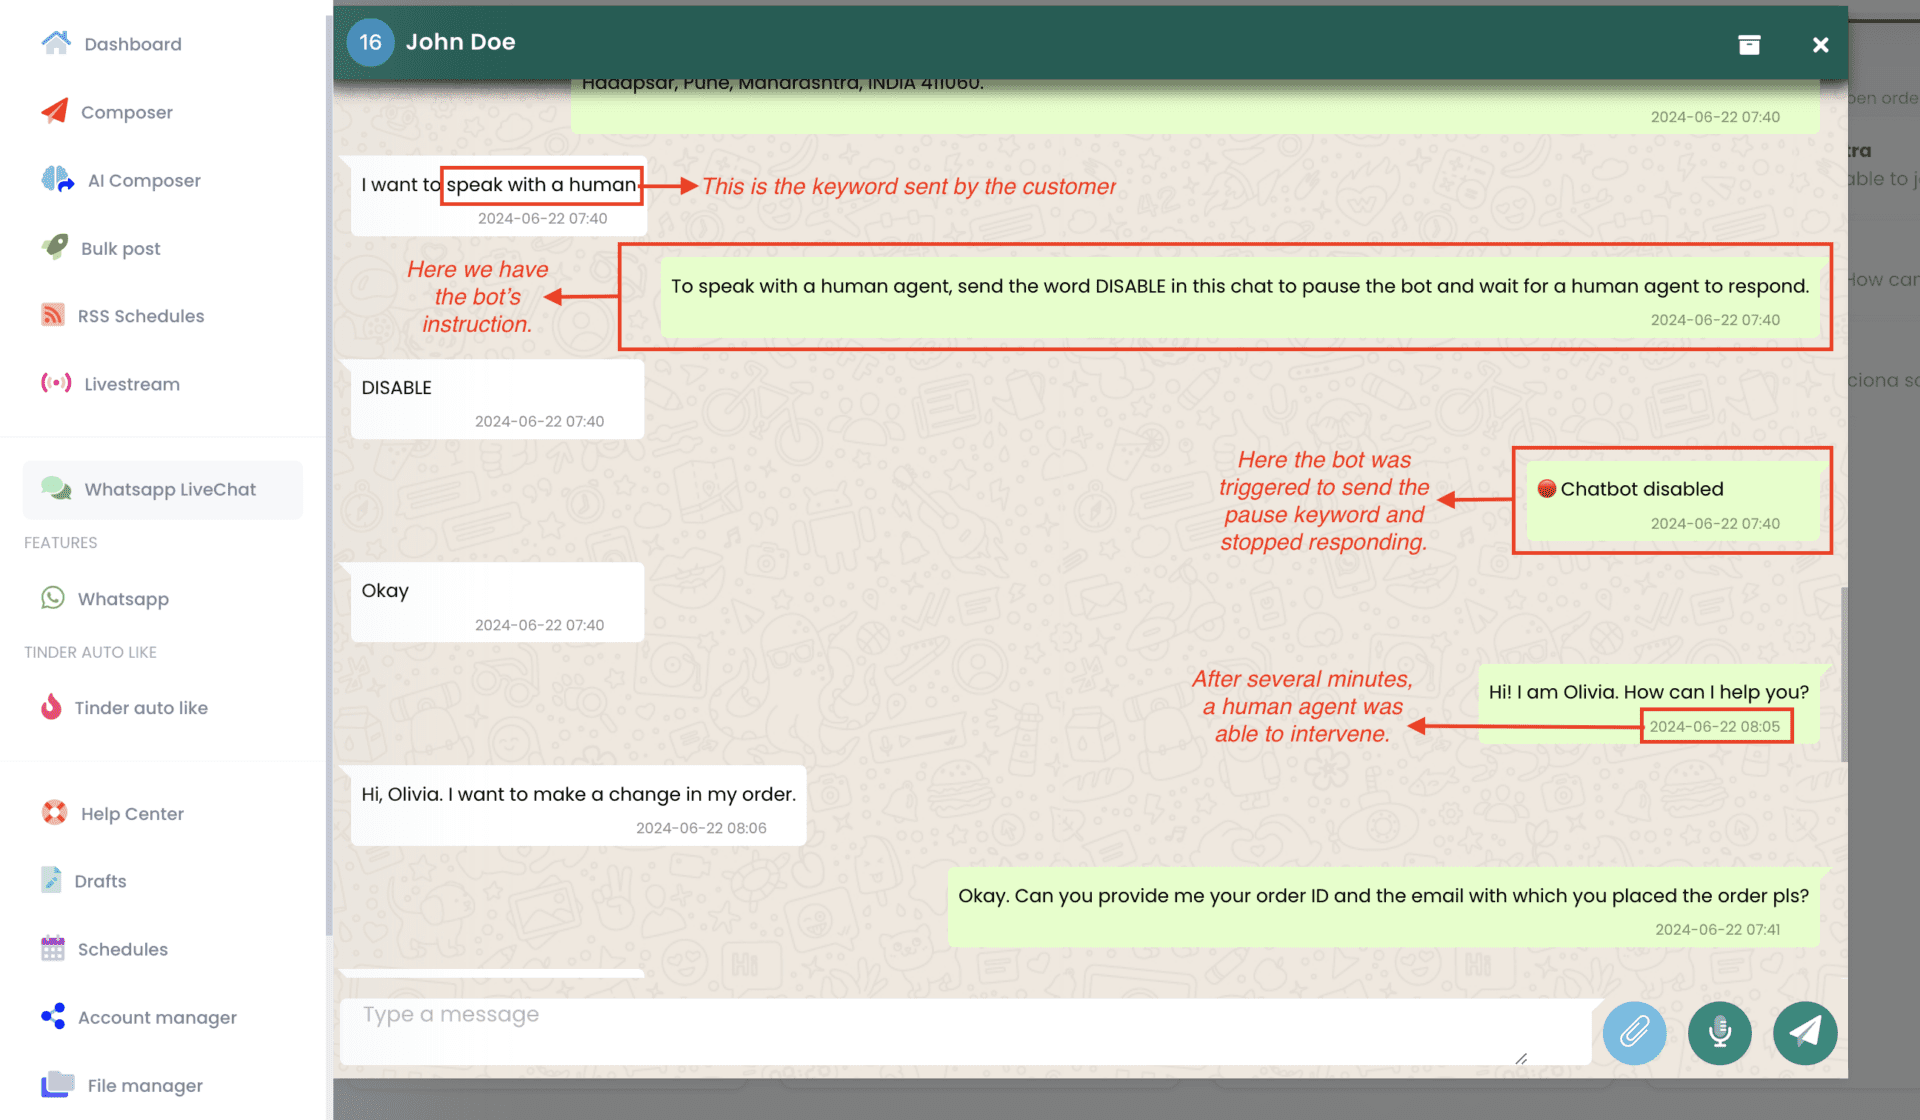Open the Dashboard house icon
Screen dimensions: 1920x1120
[56, 43]
